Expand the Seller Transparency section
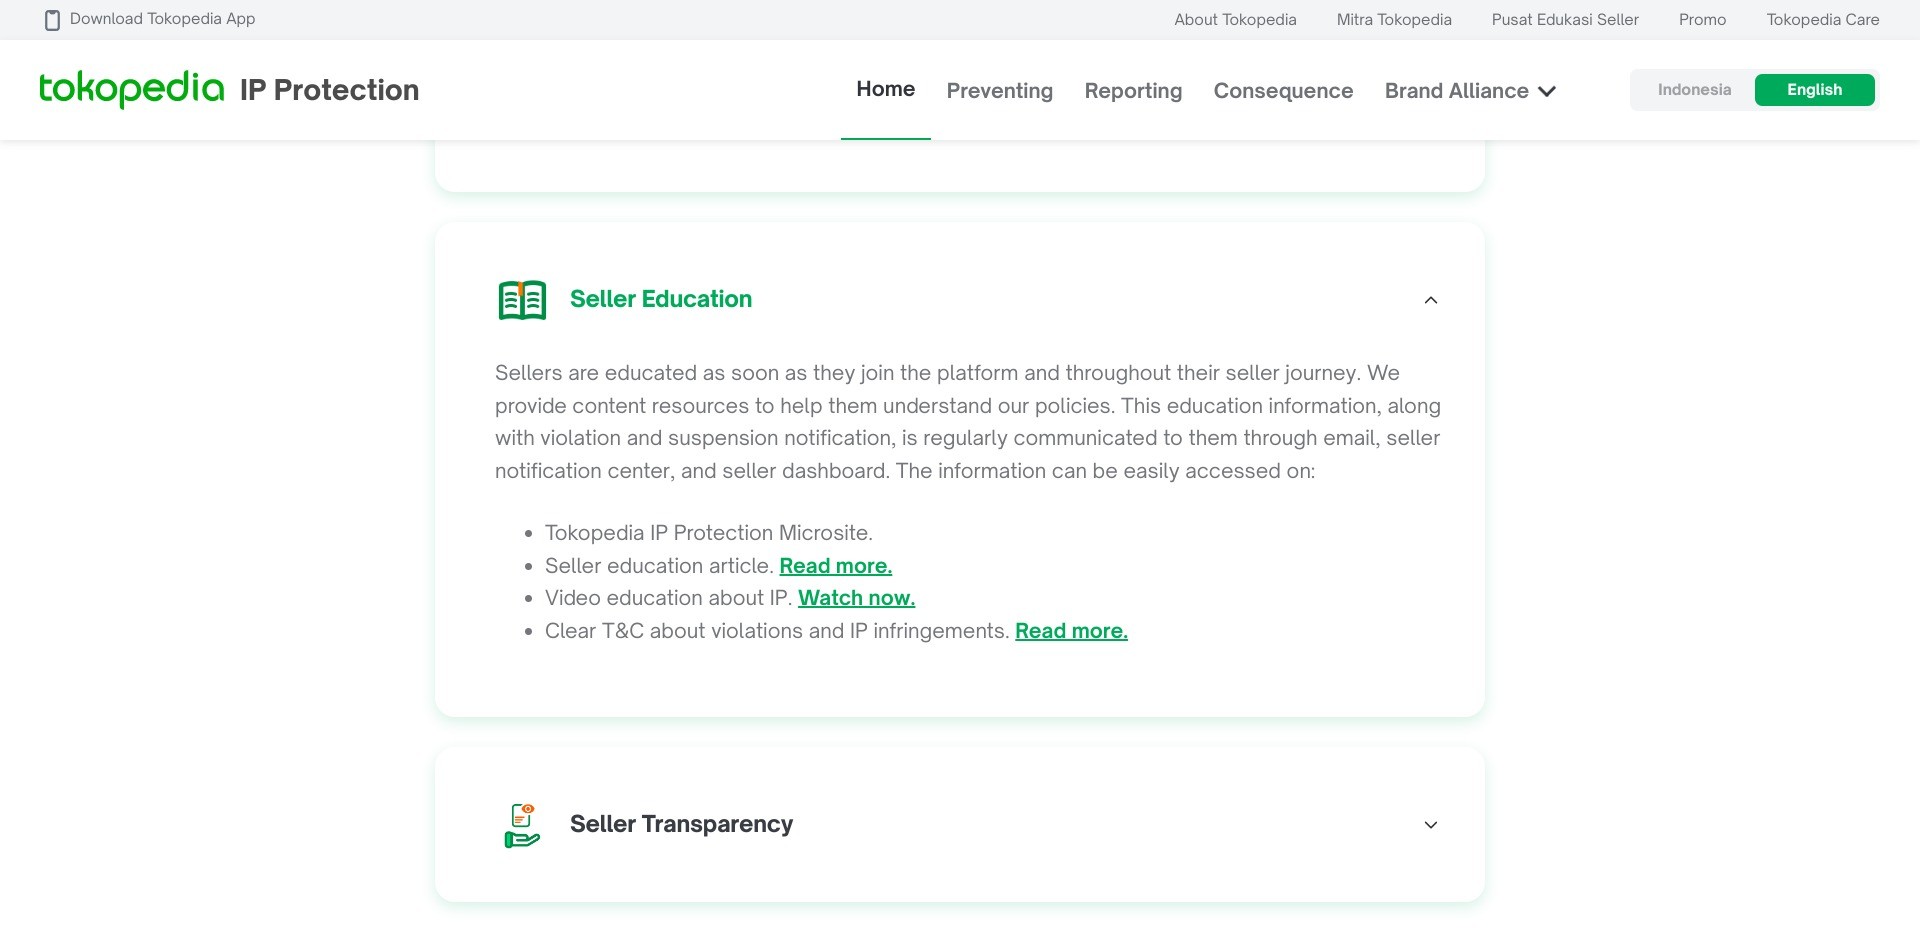This screenshot has width=1920, height=932. tap(1430, 825)
